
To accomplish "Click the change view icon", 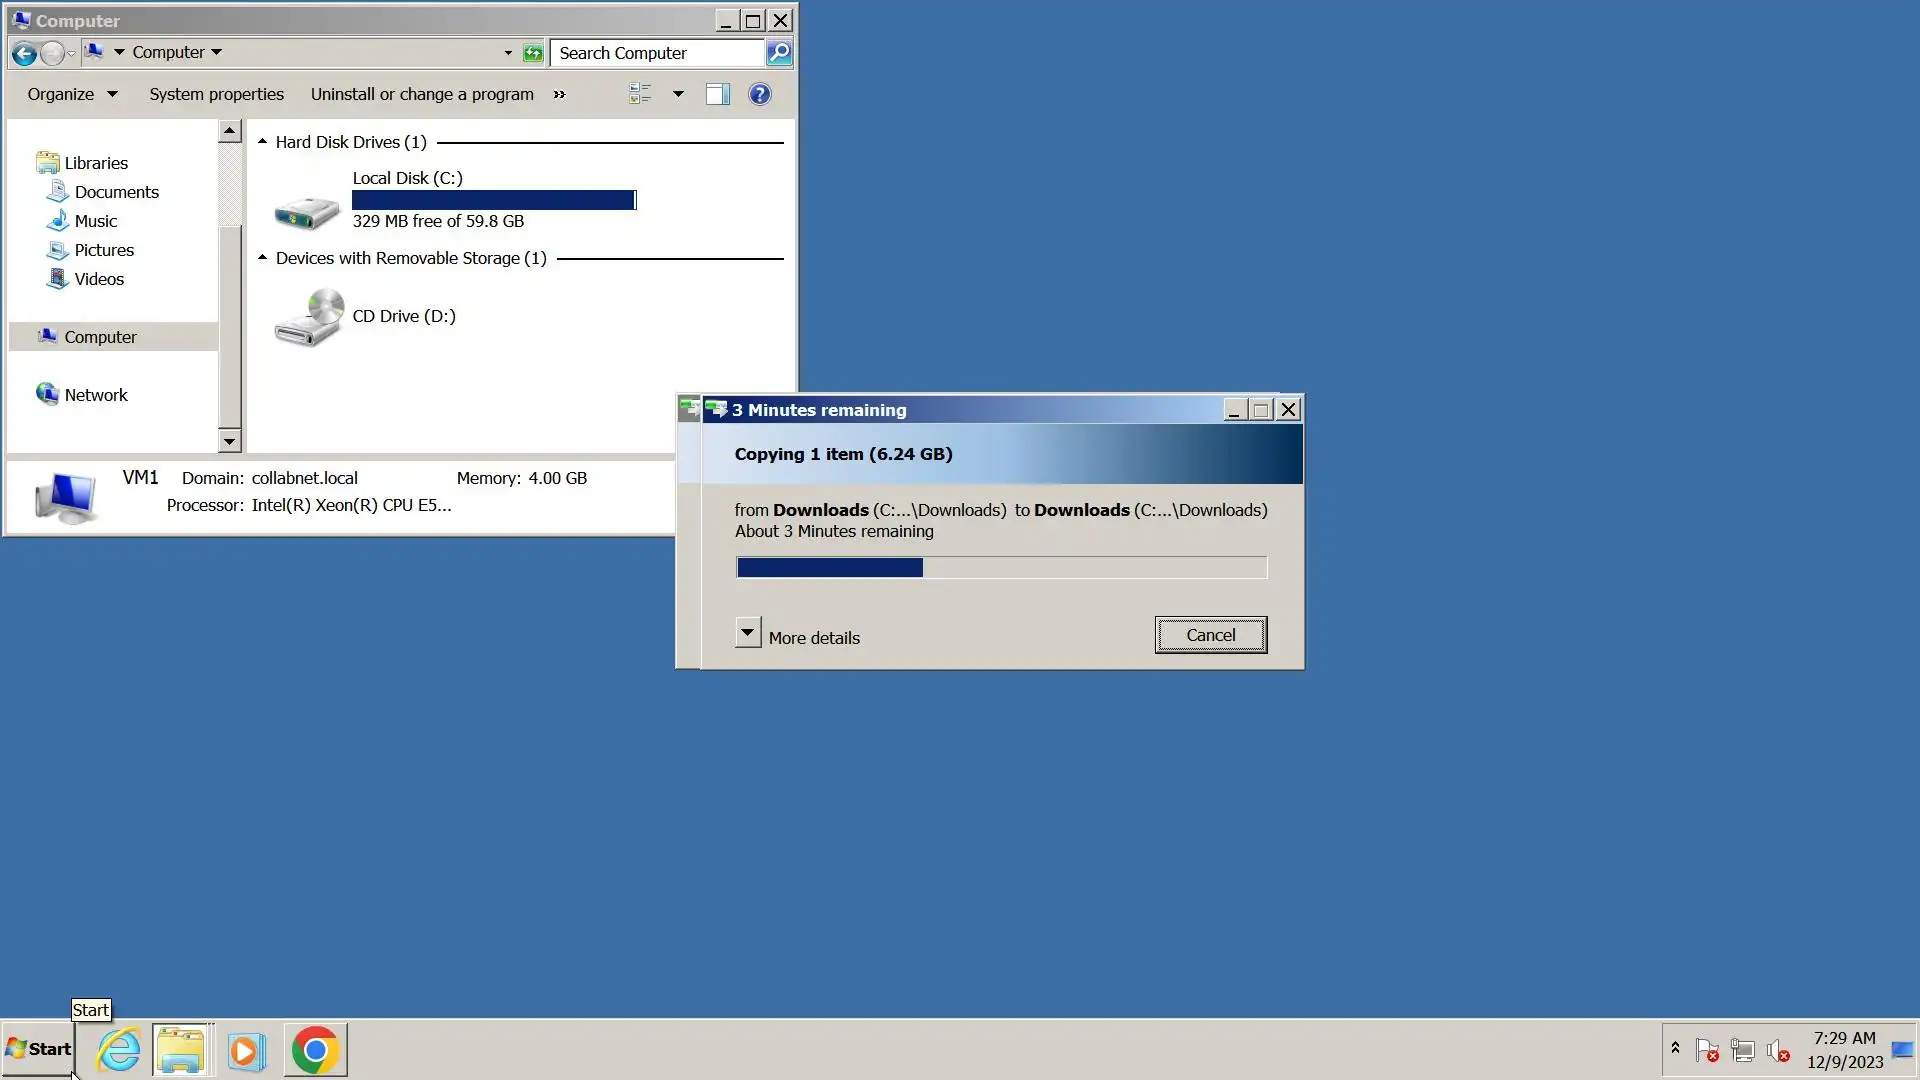I will point(640,94).
